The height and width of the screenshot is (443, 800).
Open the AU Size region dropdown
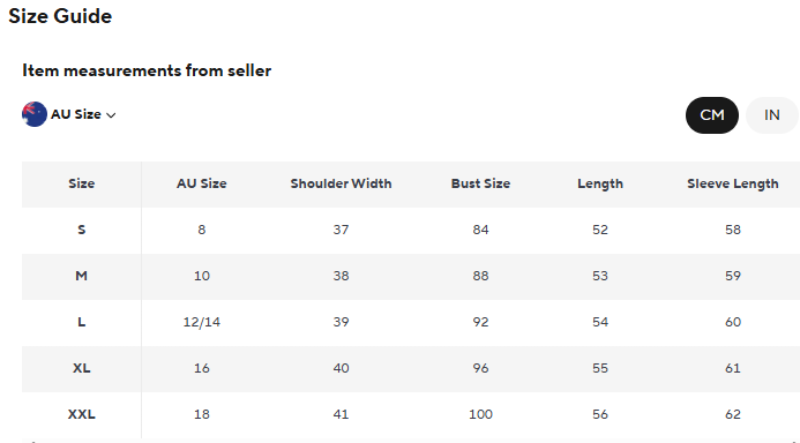pos(69,114)
